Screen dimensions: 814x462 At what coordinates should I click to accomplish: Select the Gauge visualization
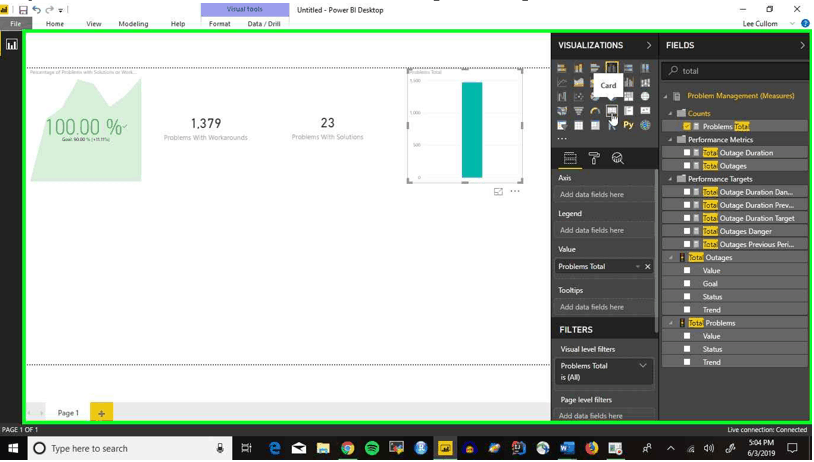click(595, 111)
